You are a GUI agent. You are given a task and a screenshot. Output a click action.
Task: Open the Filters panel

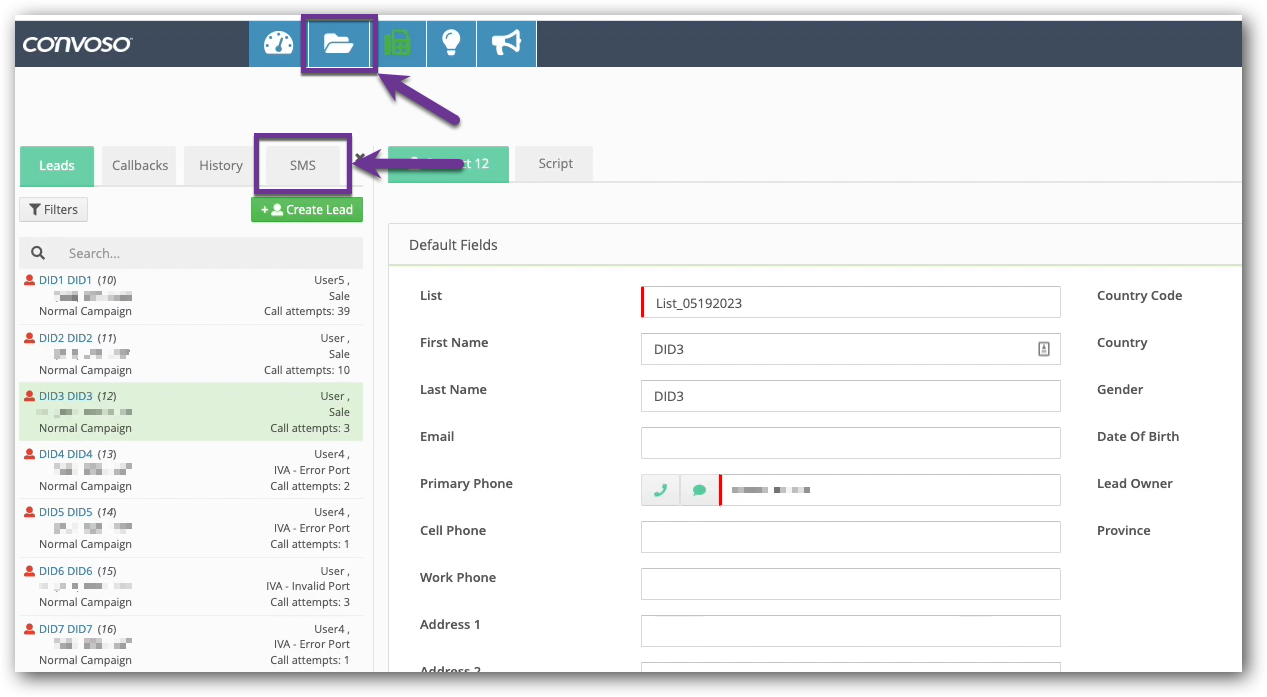(x=53, y=209)
